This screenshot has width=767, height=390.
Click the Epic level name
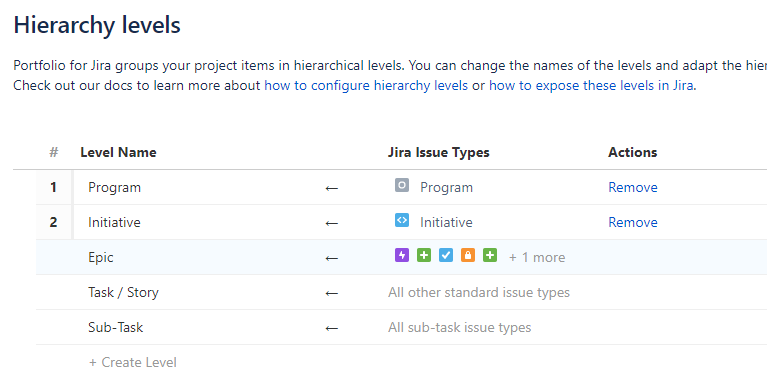point(101,257)
